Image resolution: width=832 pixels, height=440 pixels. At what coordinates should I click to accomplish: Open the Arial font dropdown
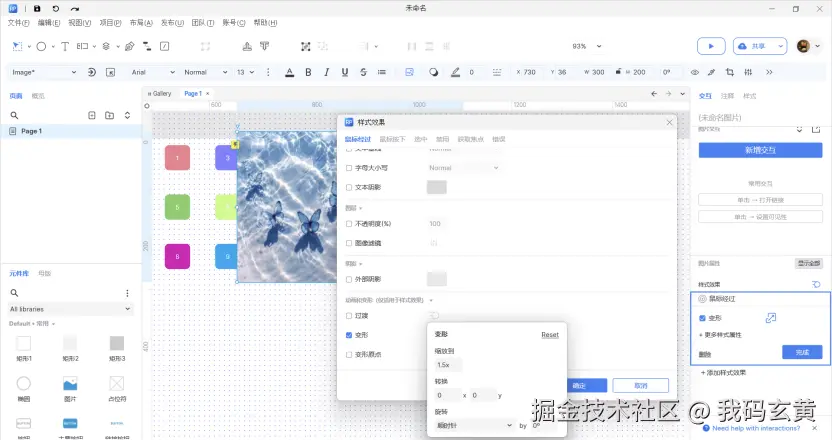coord(153,72)
